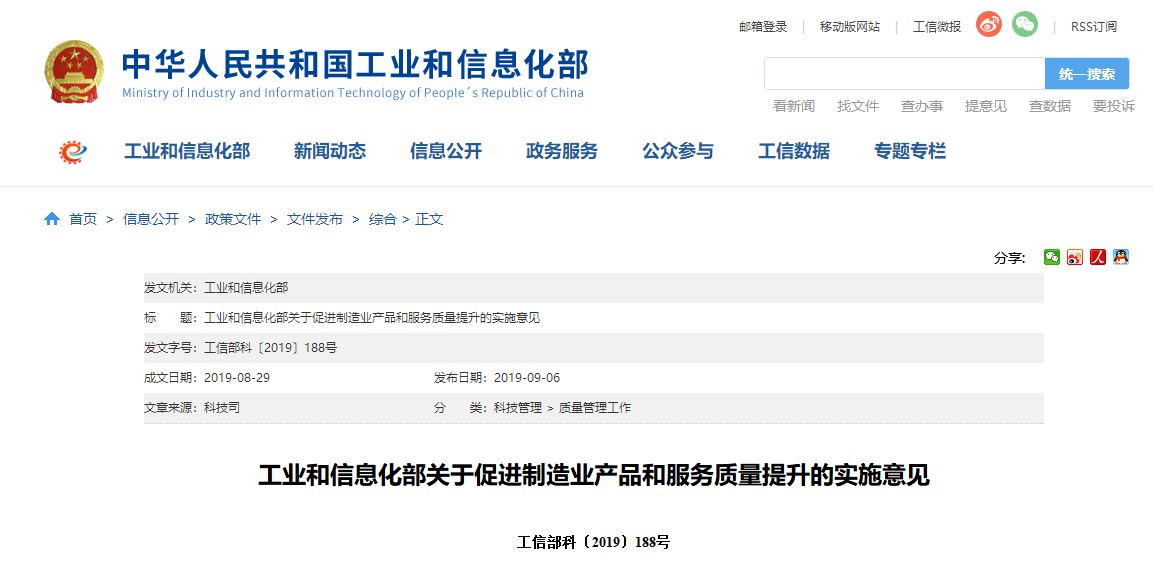Click the red Weibo icon in header
The width and height of the screenshot is (1153, 563).
click(988, 25)
